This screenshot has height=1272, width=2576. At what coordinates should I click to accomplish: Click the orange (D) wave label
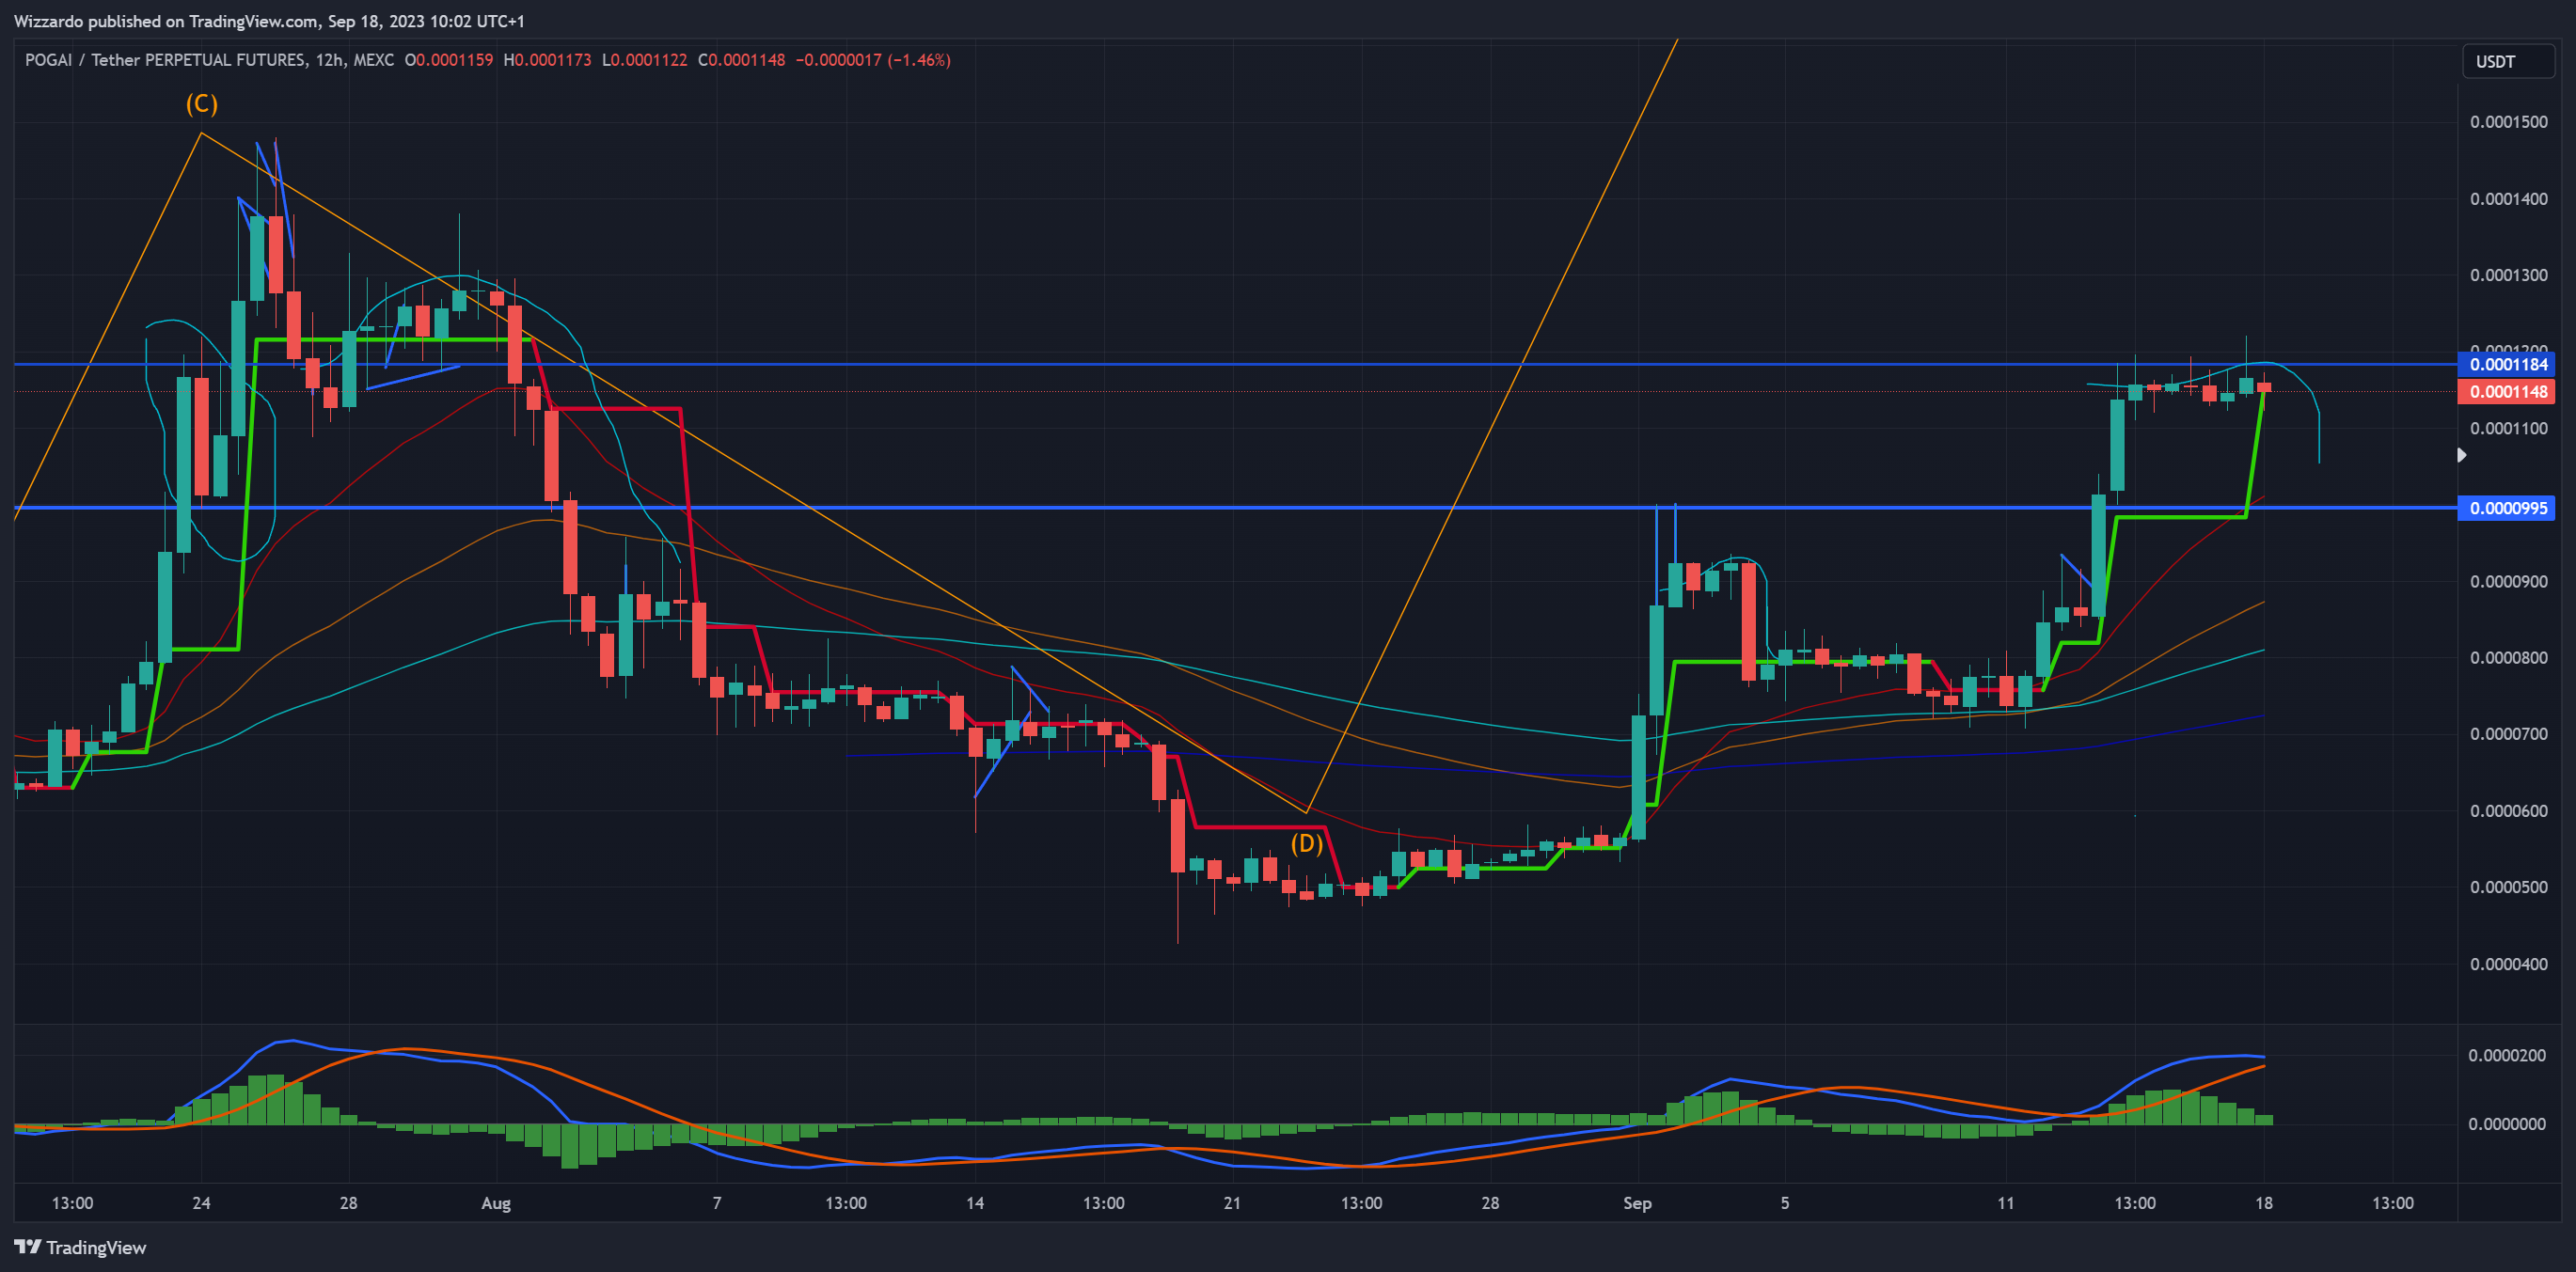pyautogui.click(x=1306, y=844)
